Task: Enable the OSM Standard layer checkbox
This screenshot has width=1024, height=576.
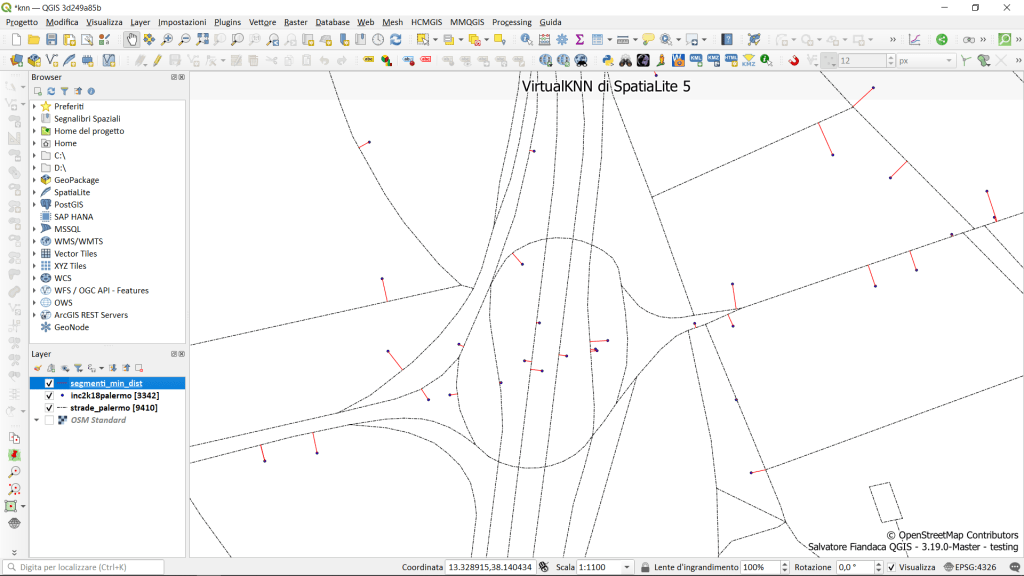Action: pyautogui.click(x=49, y=420)
